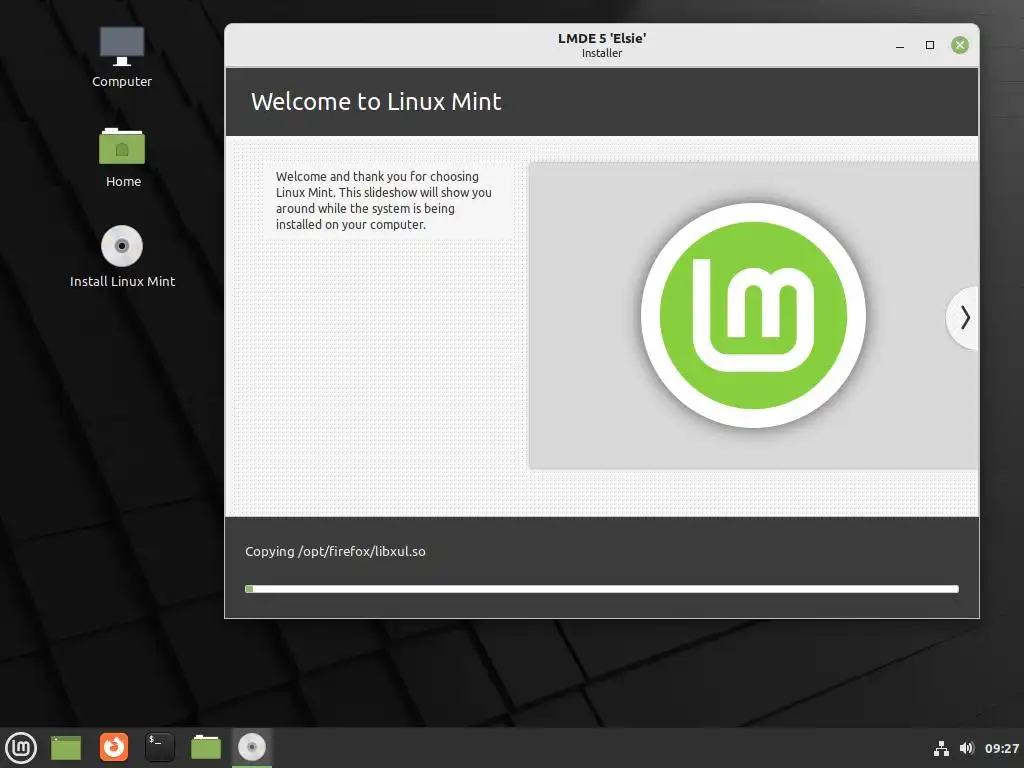Click the Show Desktop taskbar icon

pos(66,748)
